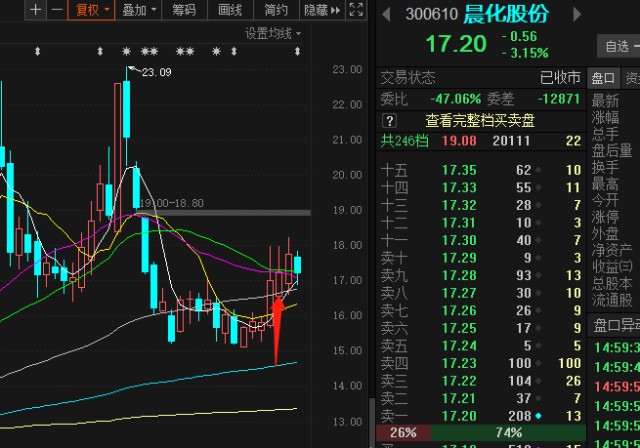Switch to 简约 view mode
This screenshot has height=448, width=640.
276,9
